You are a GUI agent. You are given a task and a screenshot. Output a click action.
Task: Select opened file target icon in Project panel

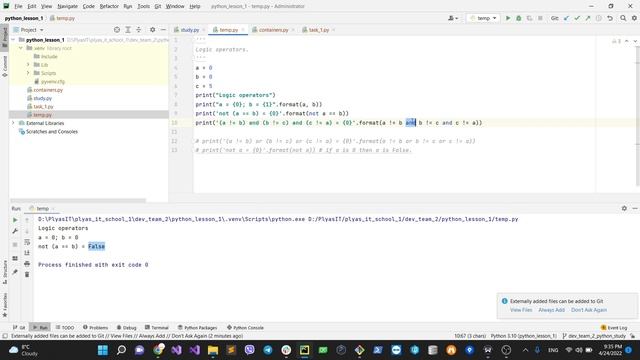117,30
